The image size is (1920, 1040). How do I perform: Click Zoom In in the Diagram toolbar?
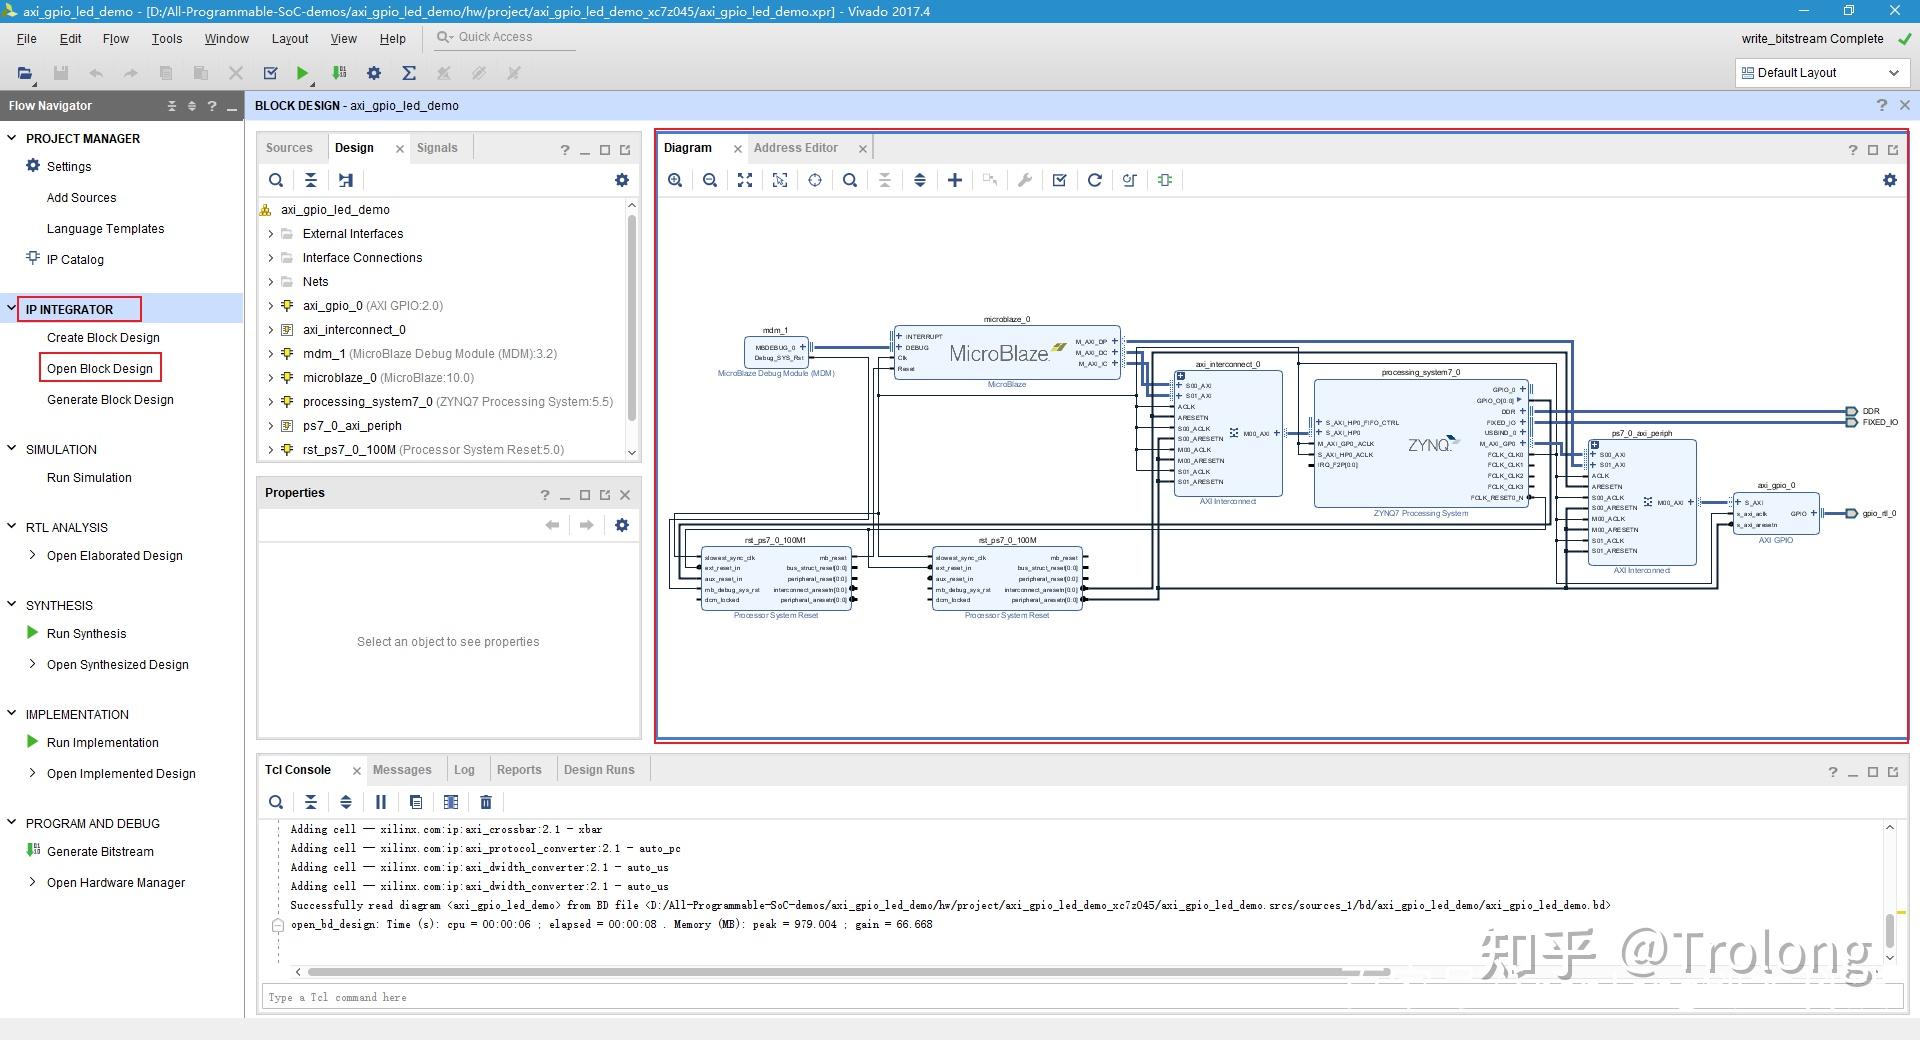pos(675,180)
